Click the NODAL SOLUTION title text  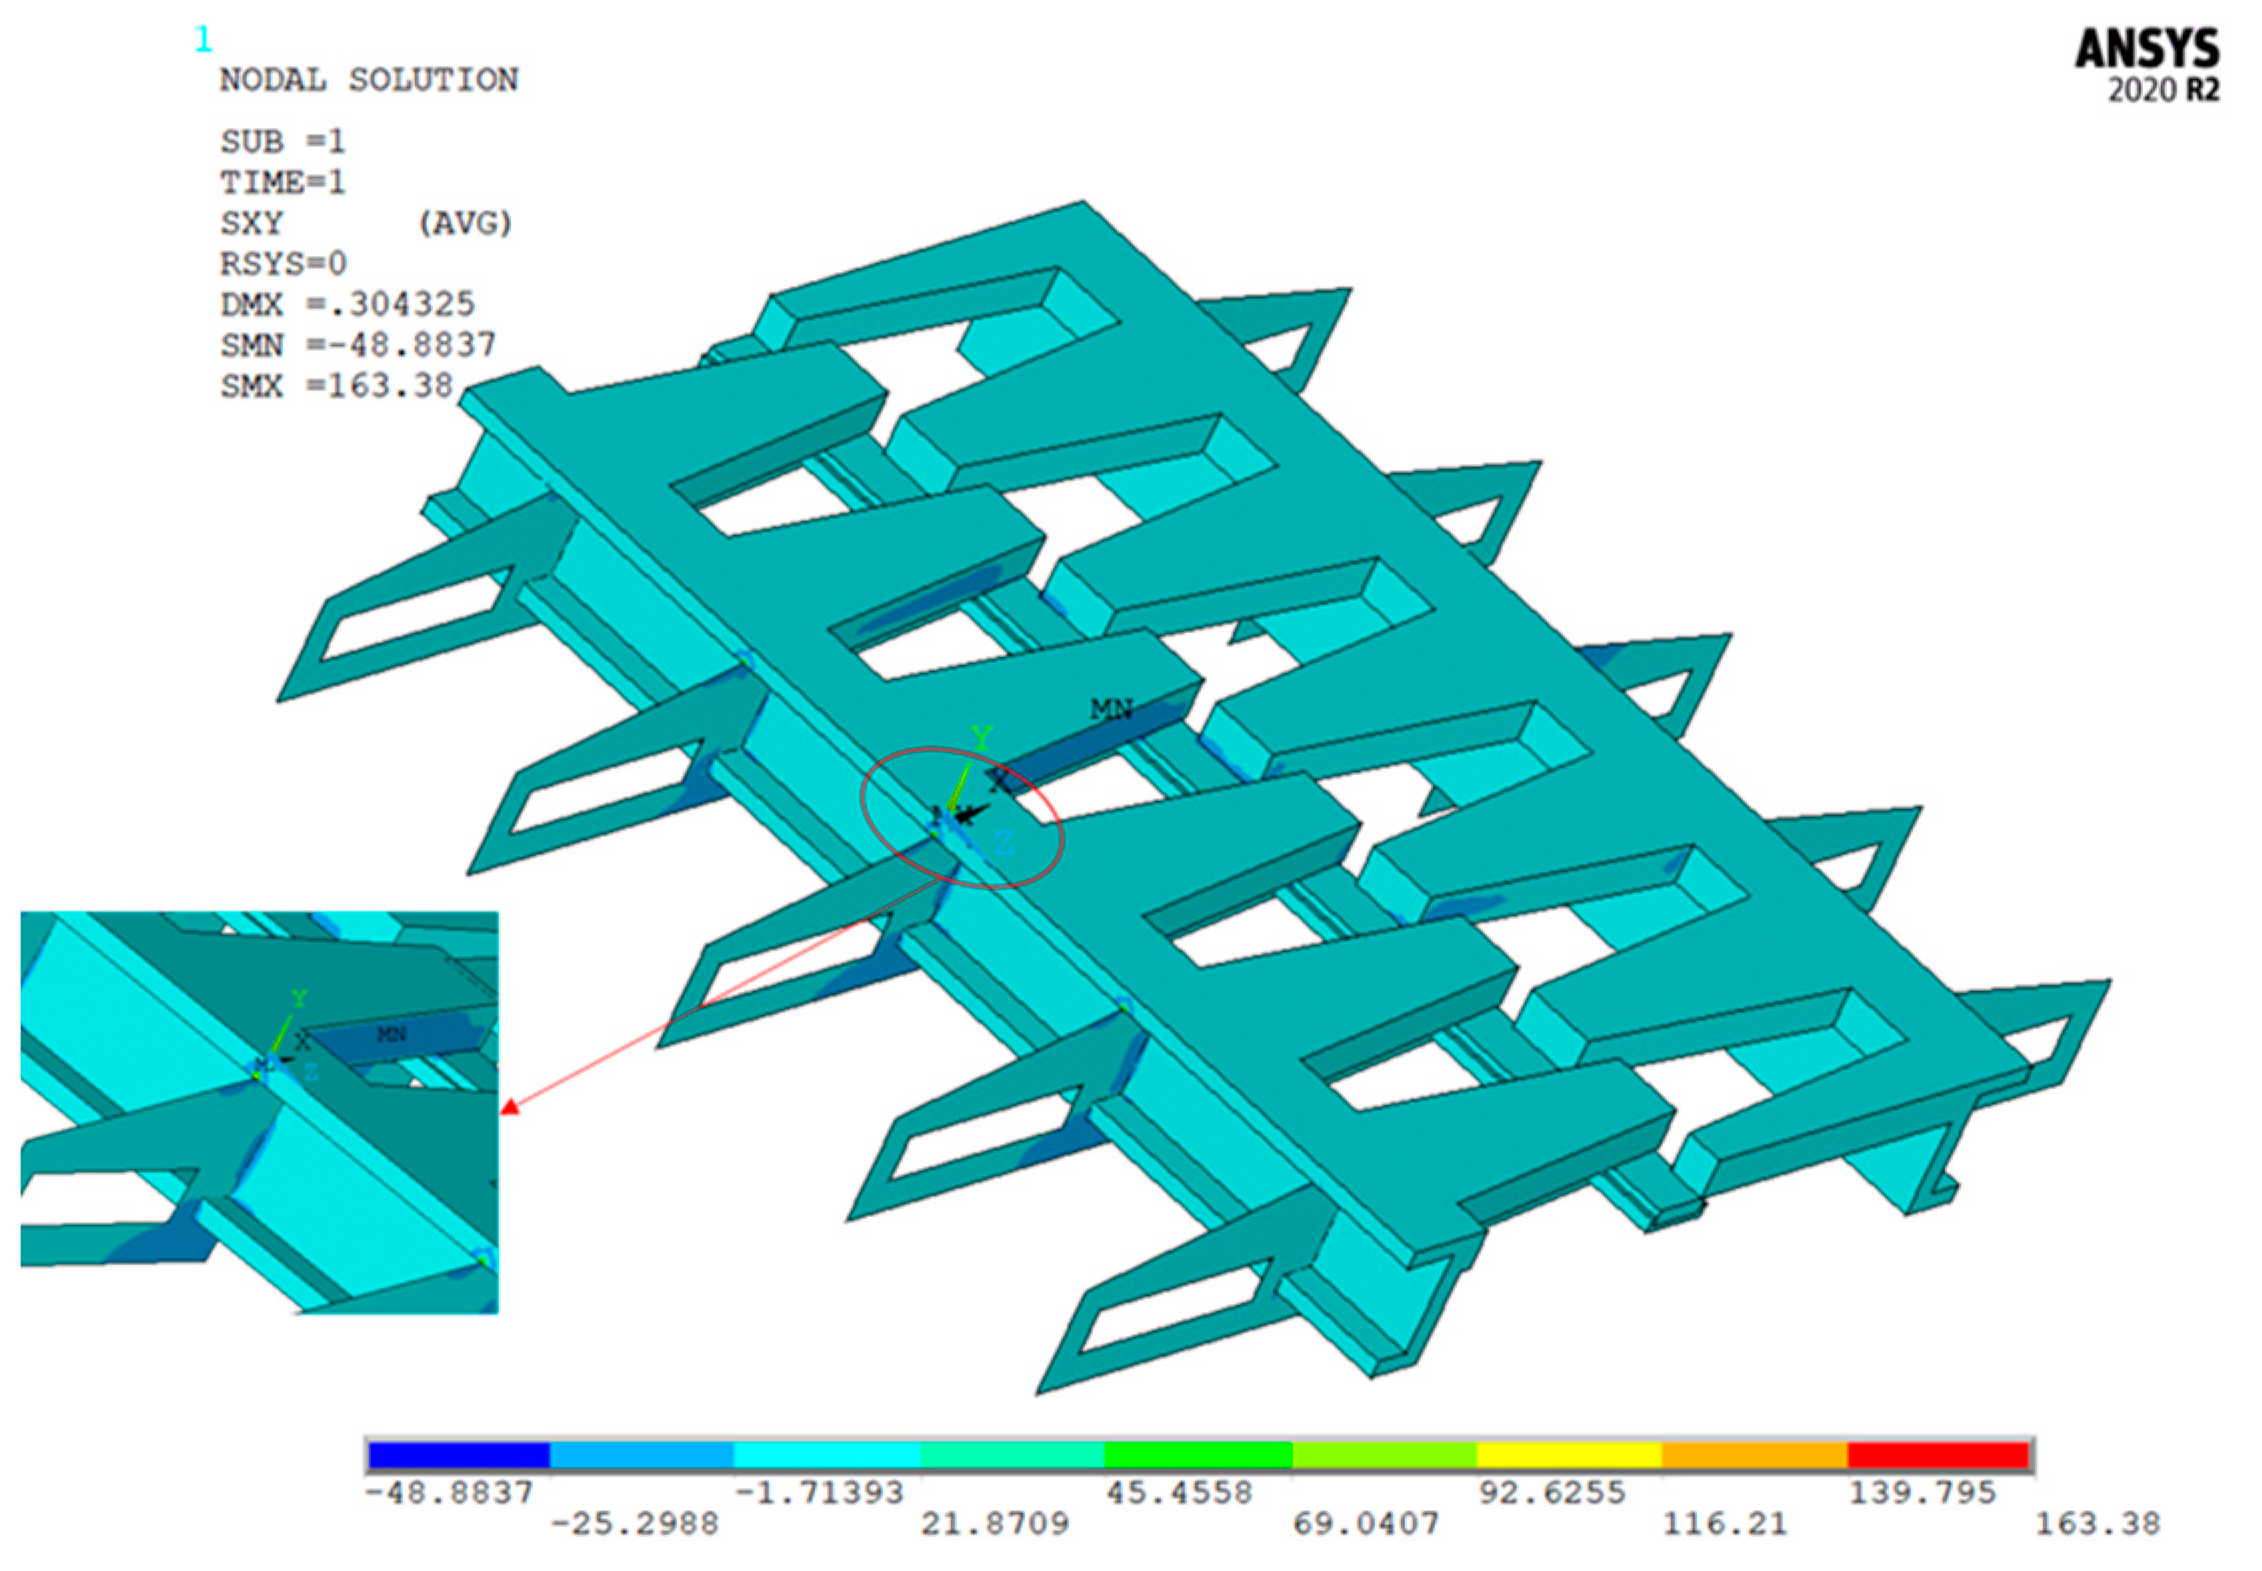tap(369, 80)
